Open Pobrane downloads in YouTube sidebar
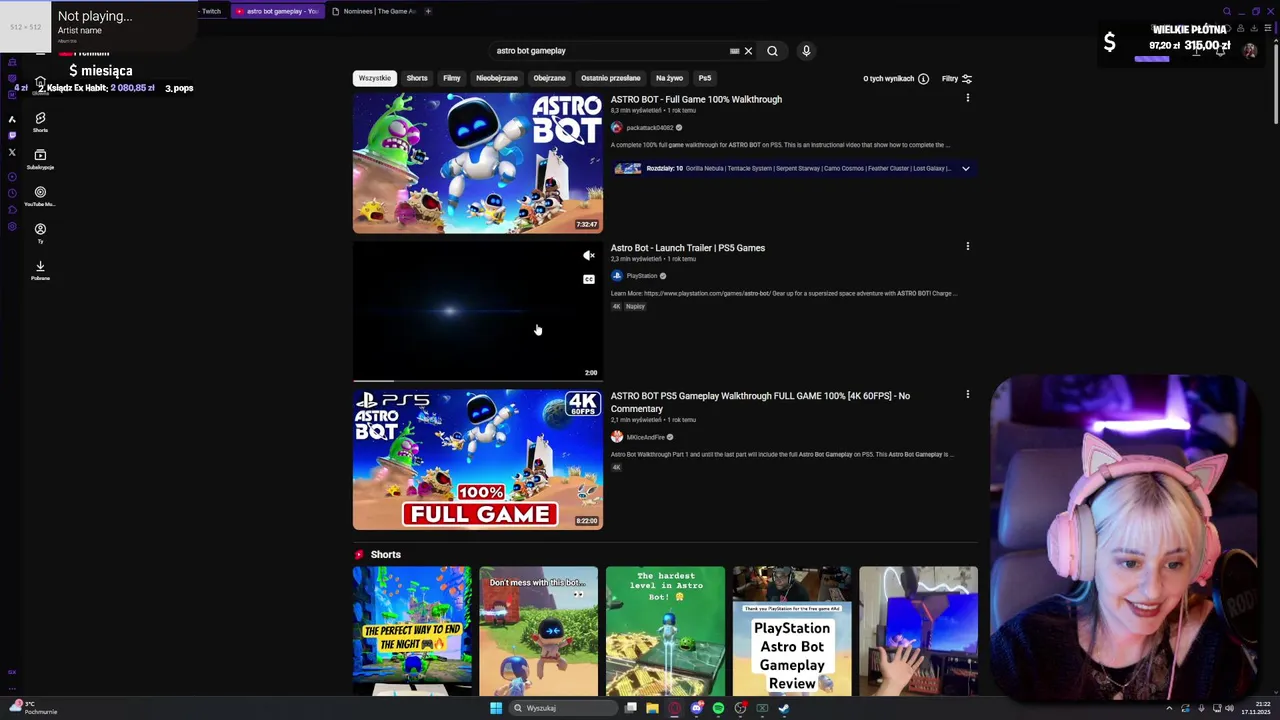 coord(40,270)
